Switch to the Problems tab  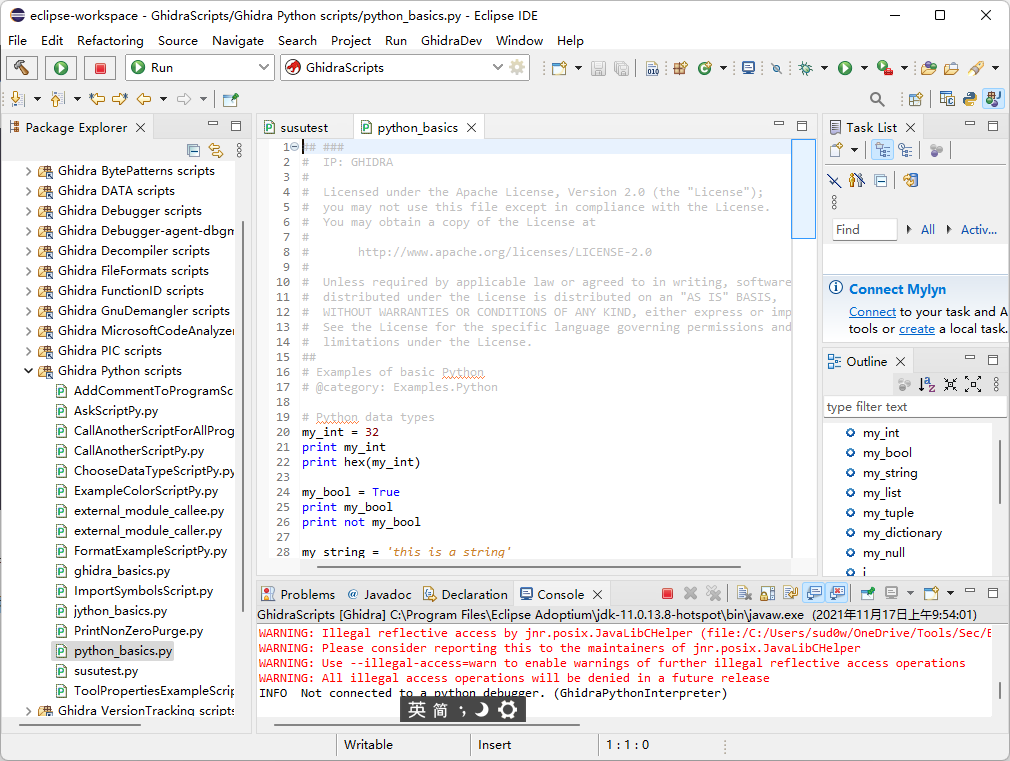pyautogui.click(x=299, y=594)
